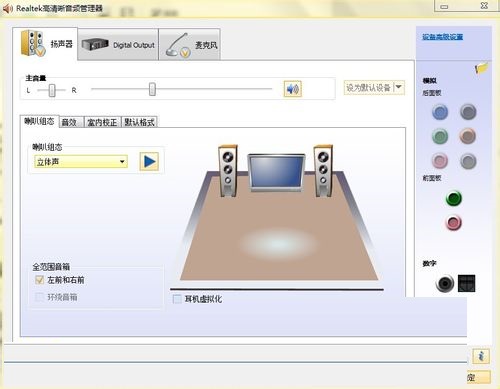The image size is (500, 389).
Task: Click the 设为默认设备 button
Action: click(x=368, y=88)
